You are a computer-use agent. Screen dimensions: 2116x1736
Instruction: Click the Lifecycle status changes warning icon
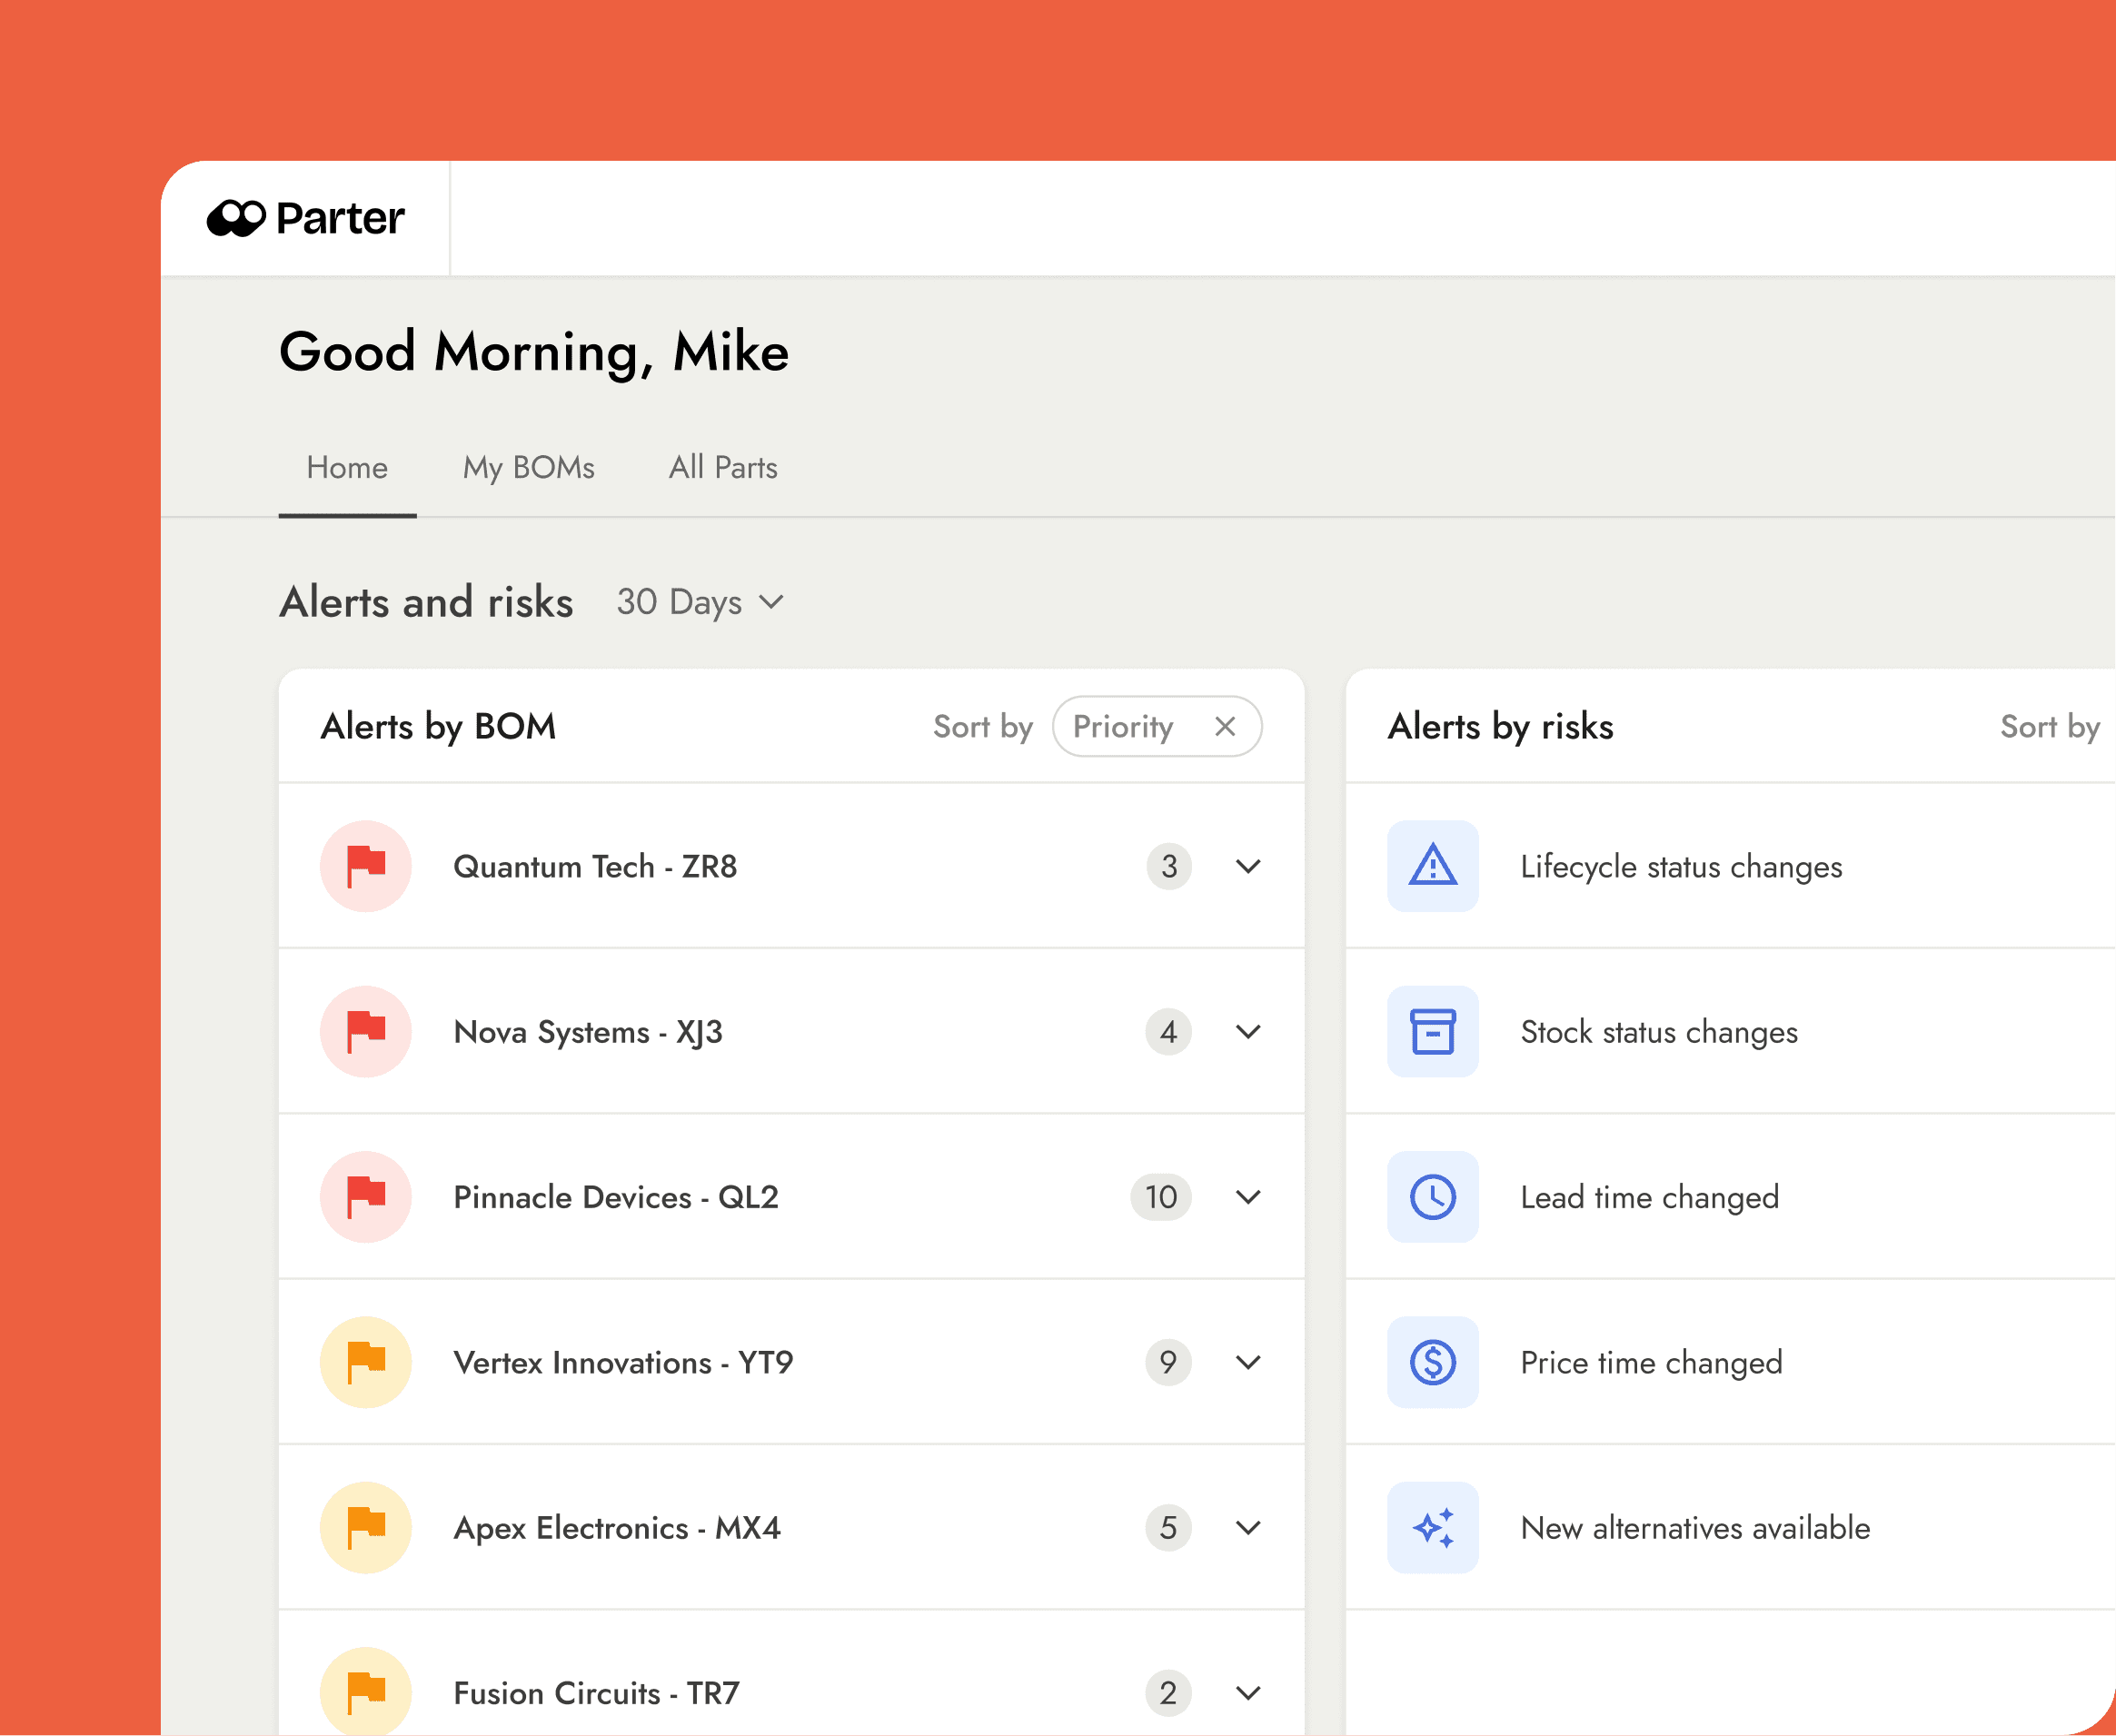pyautogui.click(x=1432, y=866)
